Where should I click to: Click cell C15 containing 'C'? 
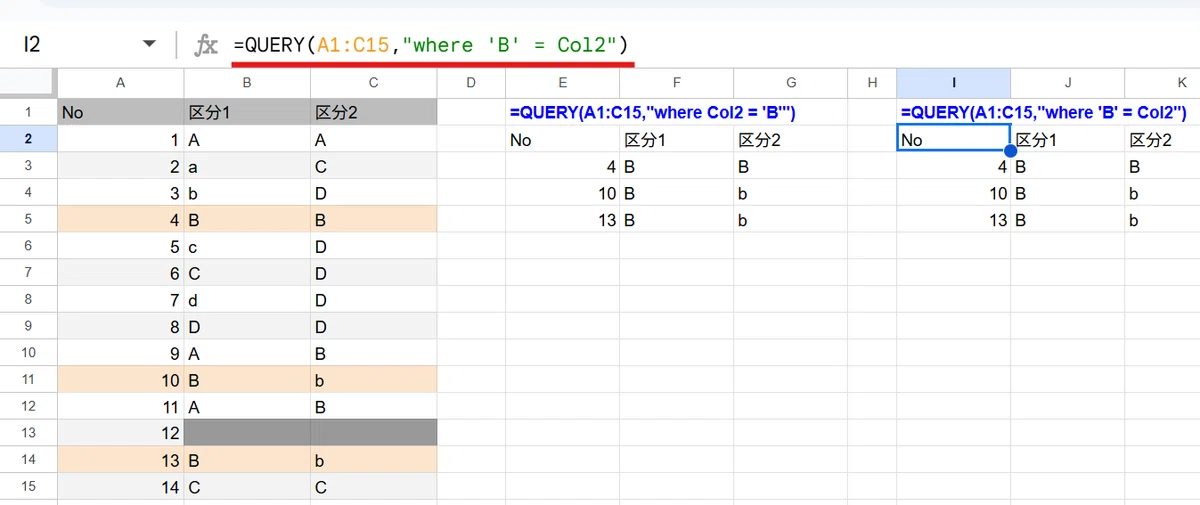coord(374,487)
